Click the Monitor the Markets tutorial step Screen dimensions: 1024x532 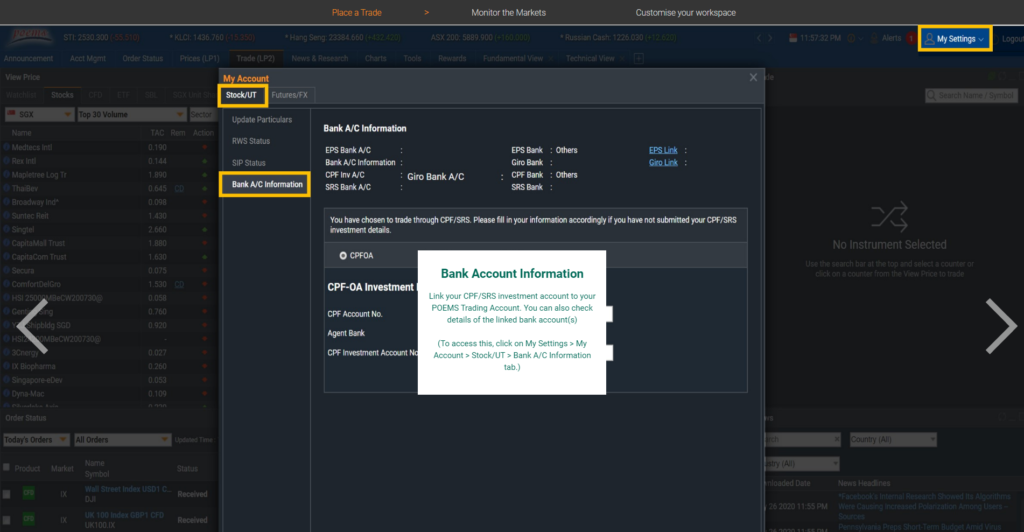point(508,12)
